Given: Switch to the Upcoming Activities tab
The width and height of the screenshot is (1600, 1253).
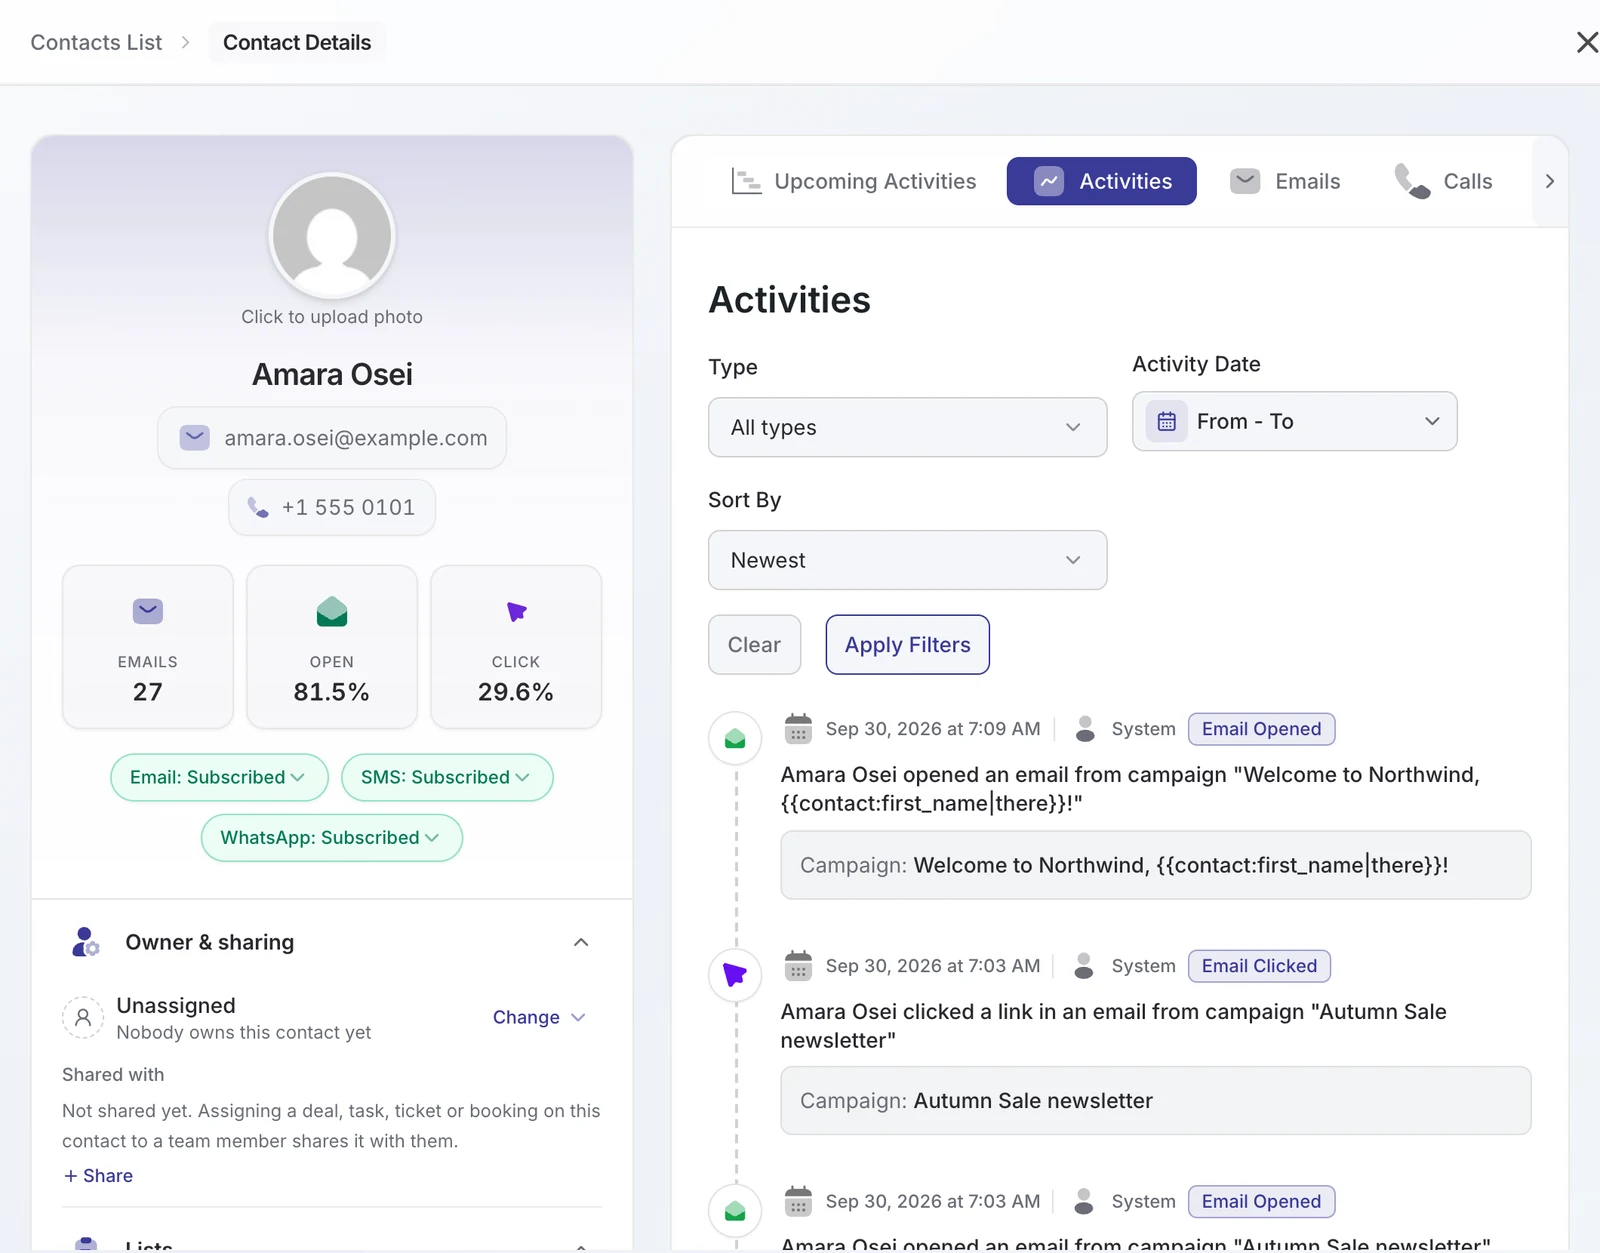Looking at the screenshot, I should coord(853,181).
